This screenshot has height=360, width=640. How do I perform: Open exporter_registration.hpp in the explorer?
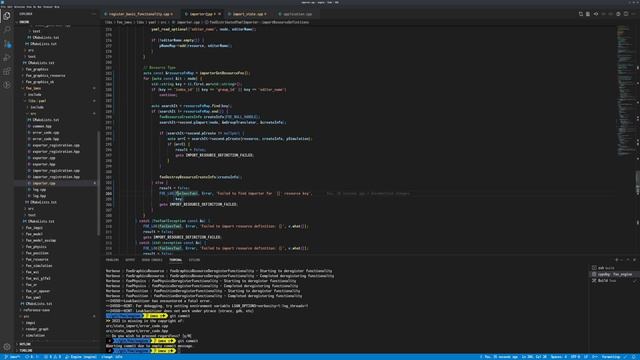[56, 151]
